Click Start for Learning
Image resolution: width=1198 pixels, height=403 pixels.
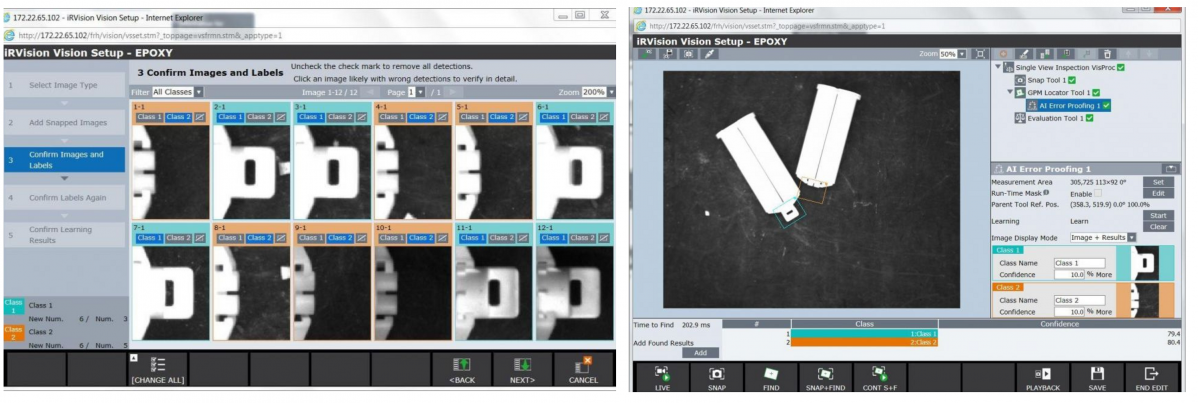(1158, 216)
